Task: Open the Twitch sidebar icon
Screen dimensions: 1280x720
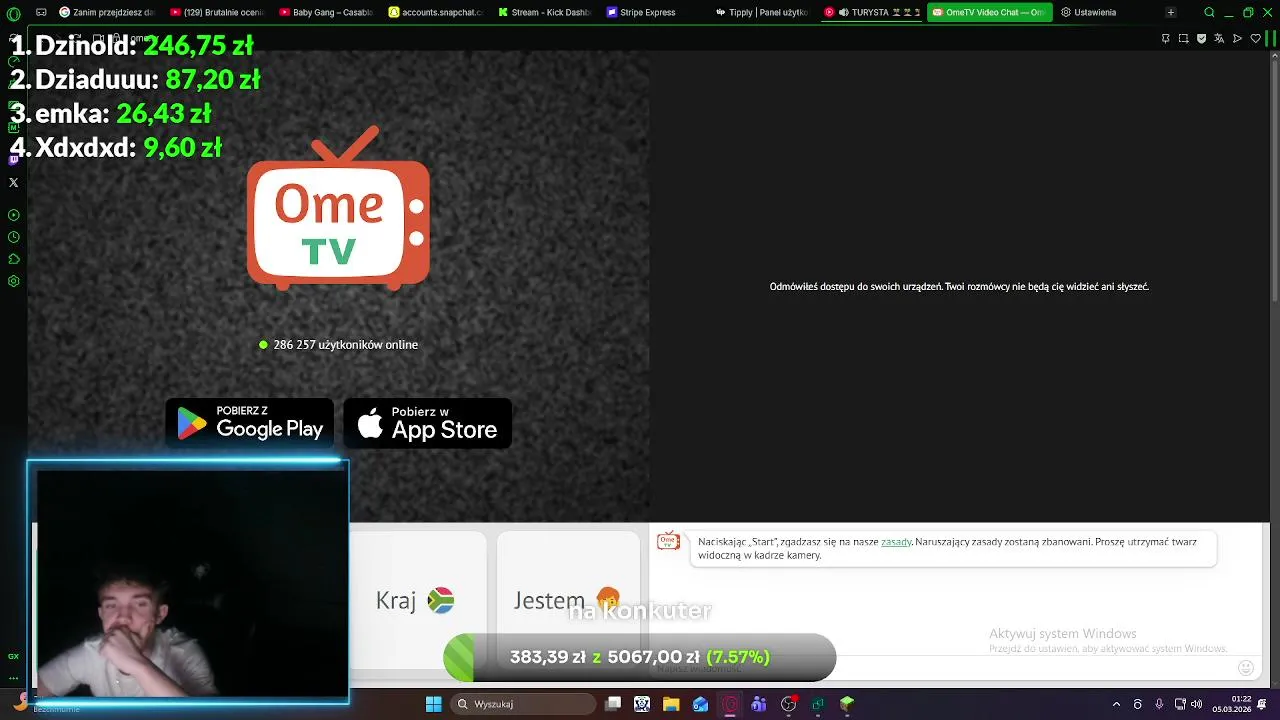Action: [x=13, y=160]
